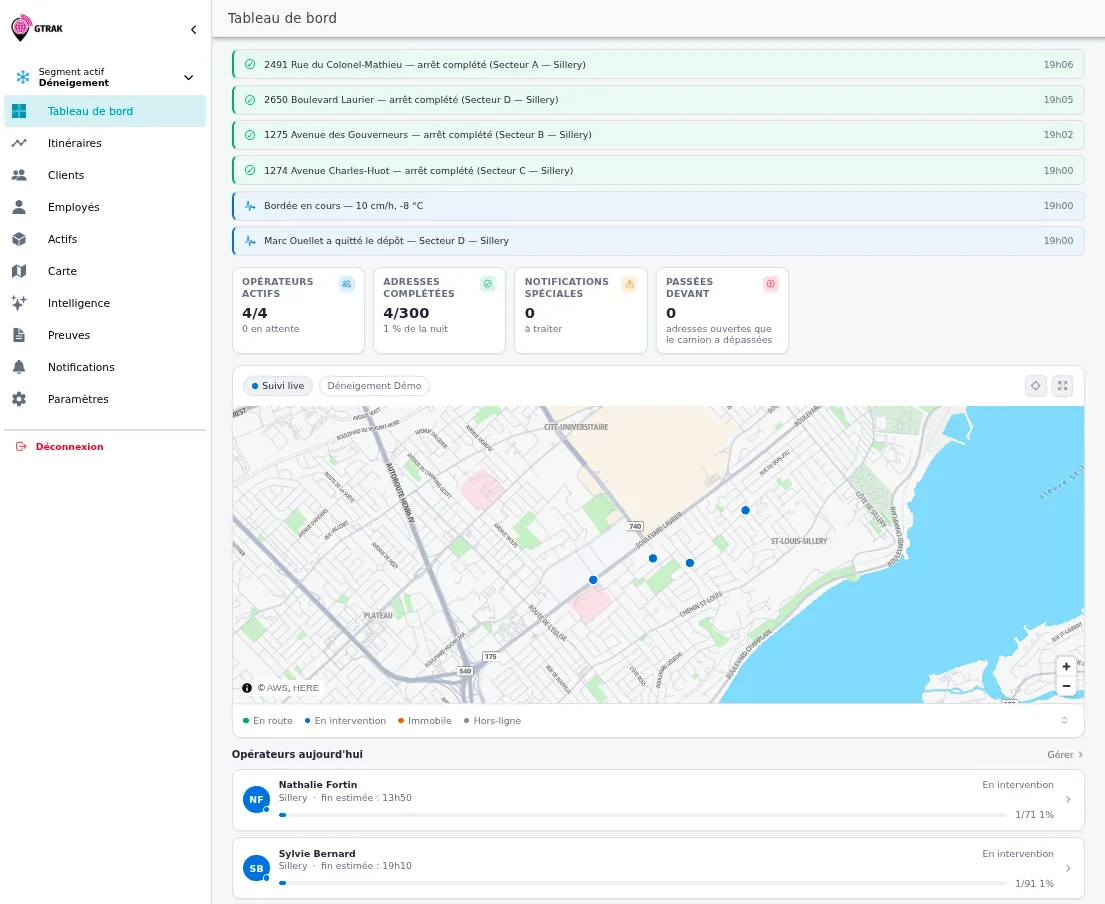
Task: Expand Nathalie Fortin row with the chevron
Action: point(1068,800)
